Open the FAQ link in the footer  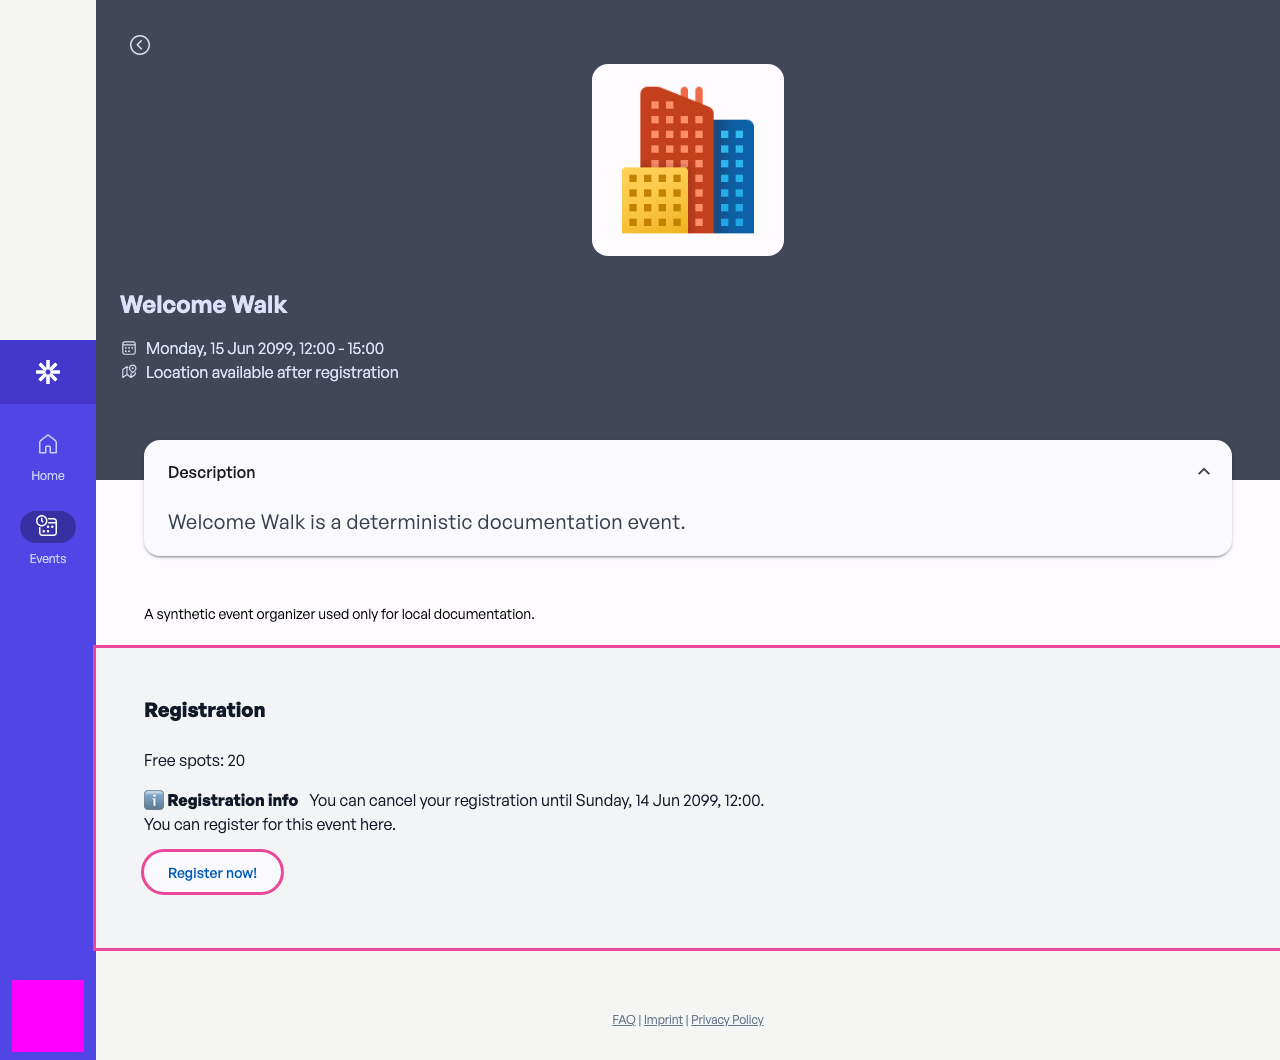coord(624,1020)
